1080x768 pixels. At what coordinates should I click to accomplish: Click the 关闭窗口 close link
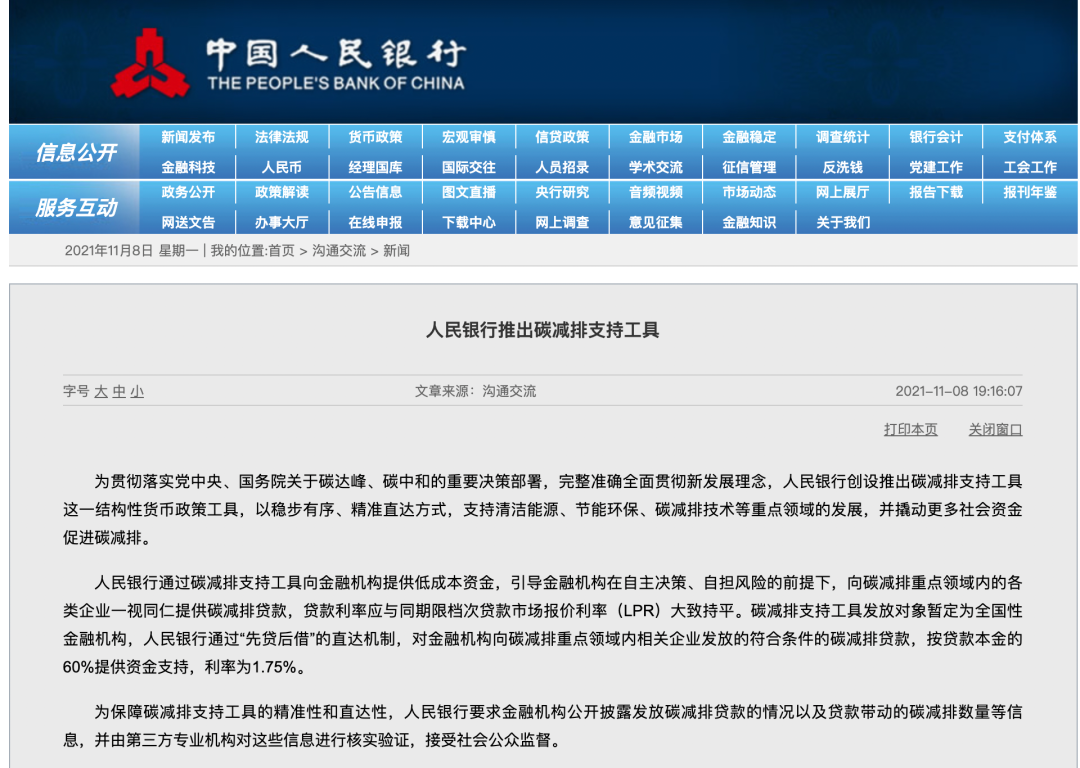(x=995, y=429)
